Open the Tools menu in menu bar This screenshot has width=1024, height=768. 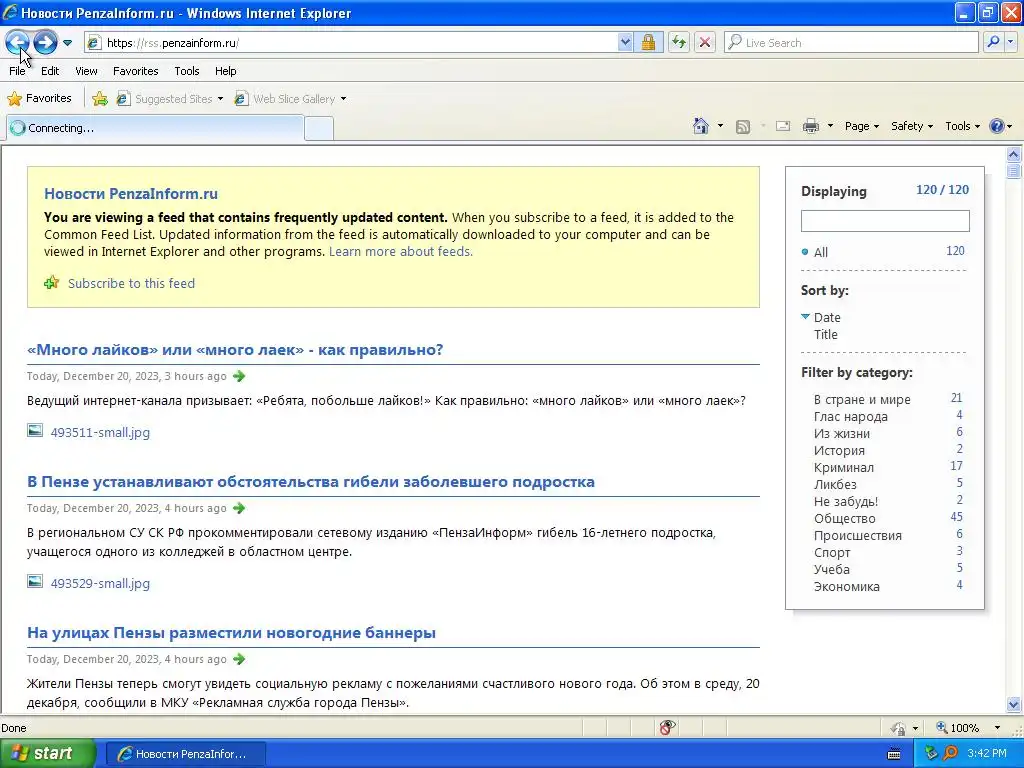pyautogui.click(x=187, y=71)
